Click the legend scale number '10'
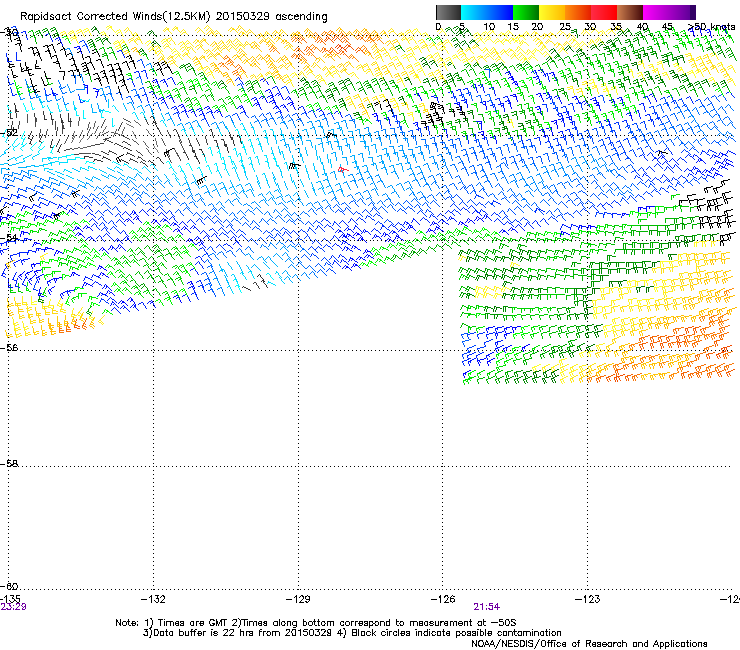The image size is (740, 650). point(489,27)
